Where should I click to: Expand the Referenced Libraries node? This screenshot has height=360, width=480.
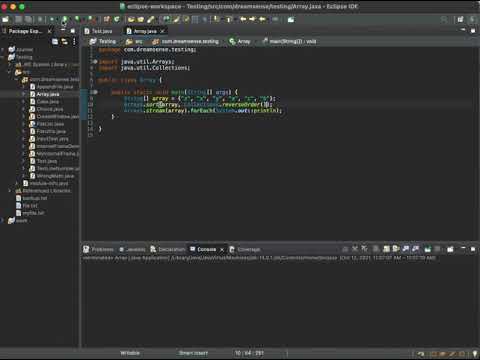(10, 191)
